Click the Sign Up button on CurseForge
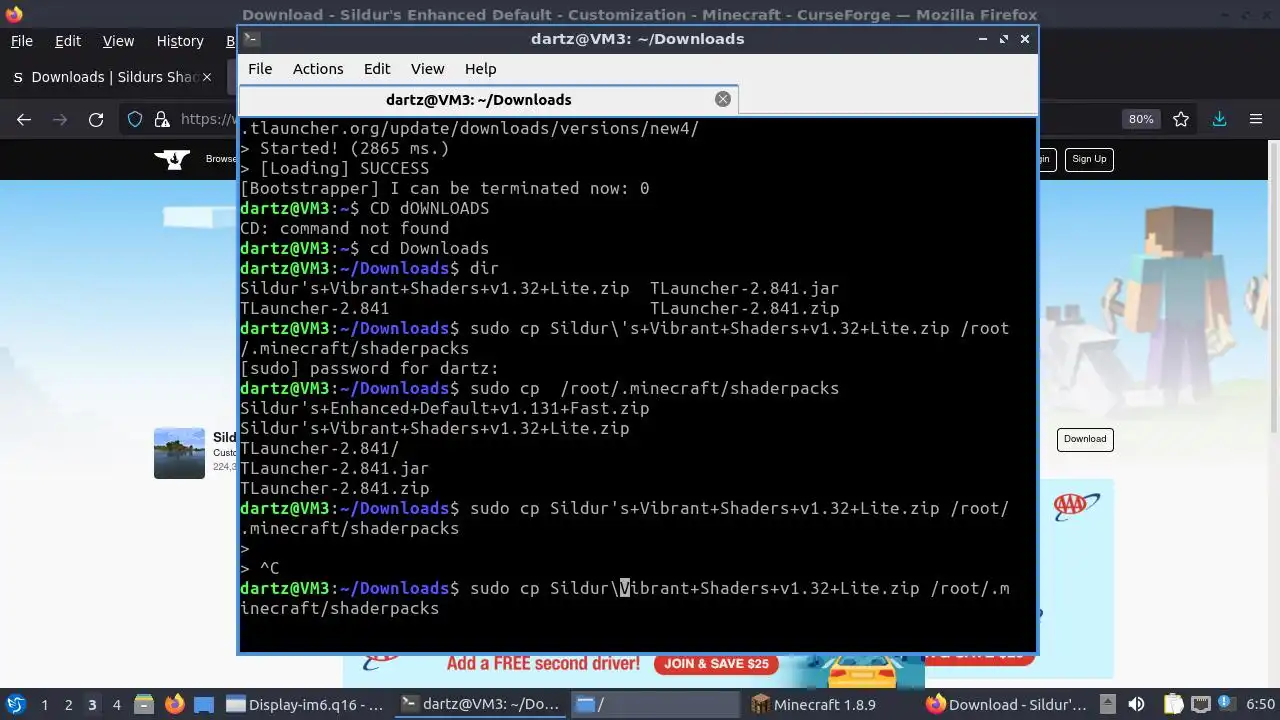Screen dimensions: 1280x720 tap(1089, 159)
